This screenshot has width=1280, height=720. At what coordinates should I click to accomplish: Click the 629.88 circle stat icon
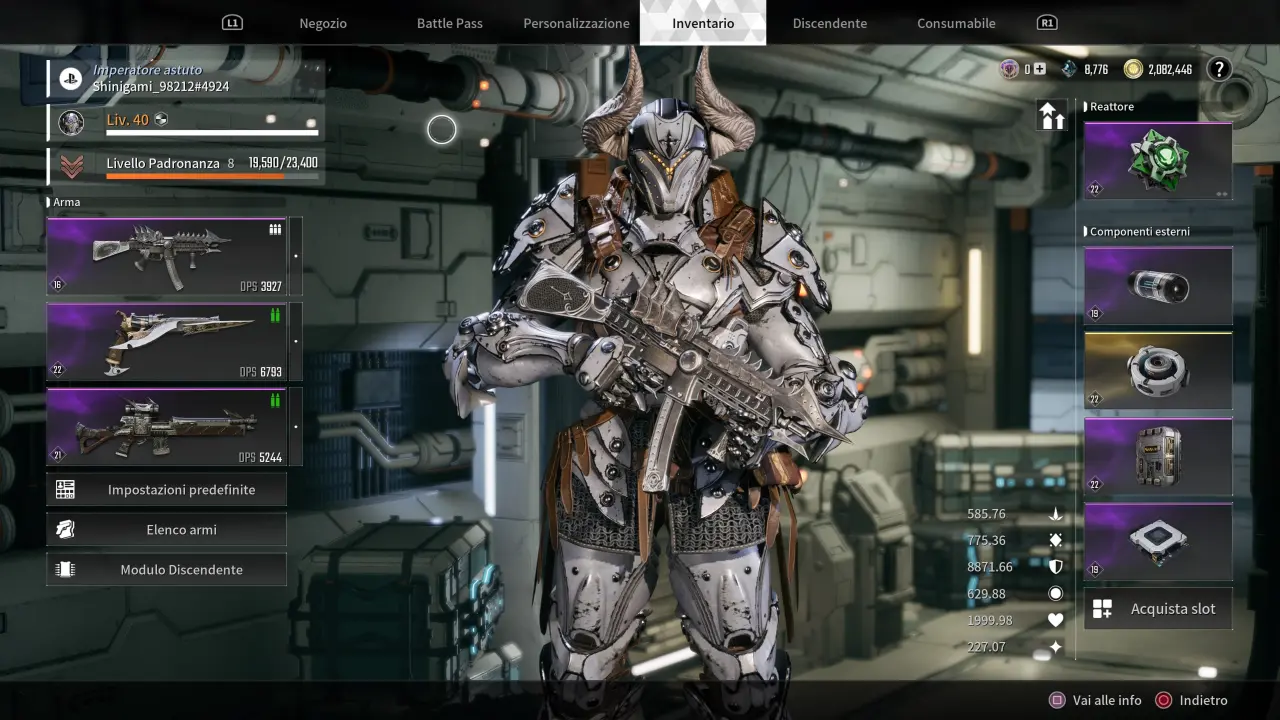pos(1055,593)
